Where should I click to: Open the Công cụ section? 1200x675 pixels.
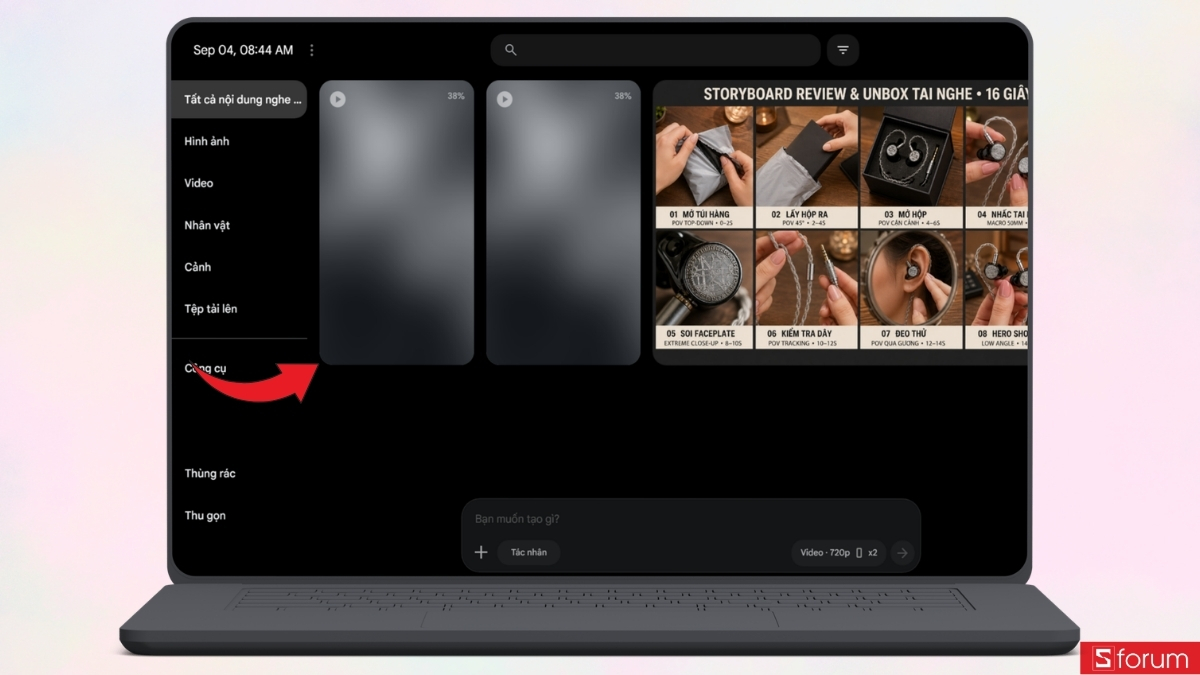pos(206,368)
